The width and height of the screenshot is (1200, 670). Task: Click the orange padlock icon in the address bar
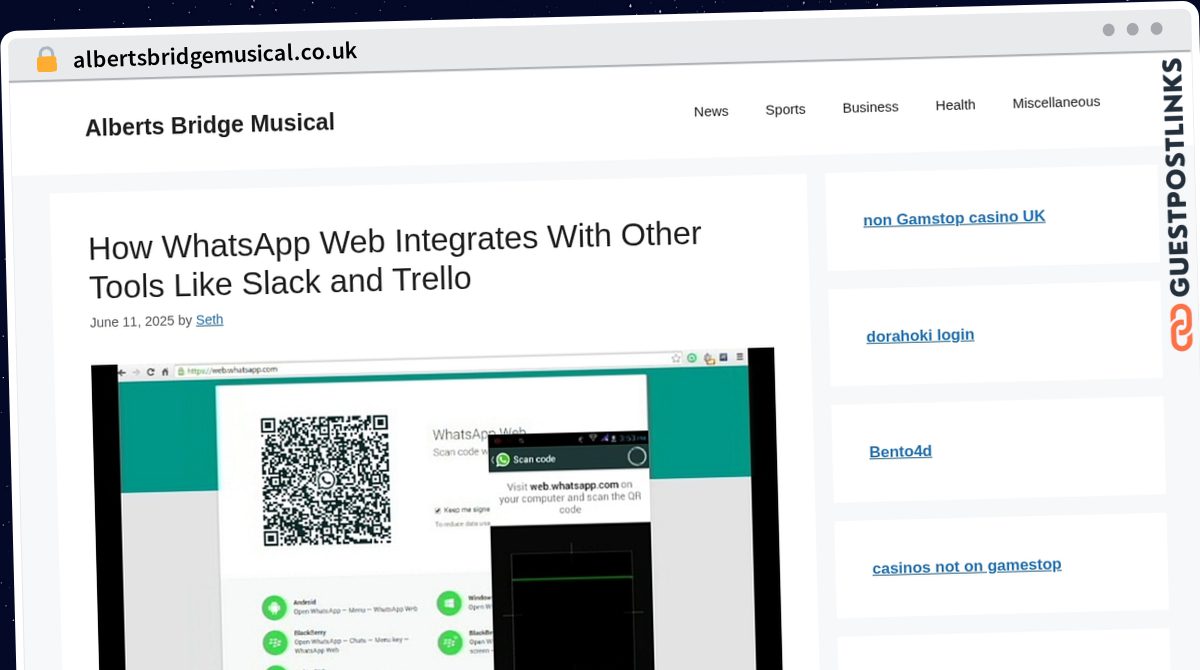coord(46,59)
